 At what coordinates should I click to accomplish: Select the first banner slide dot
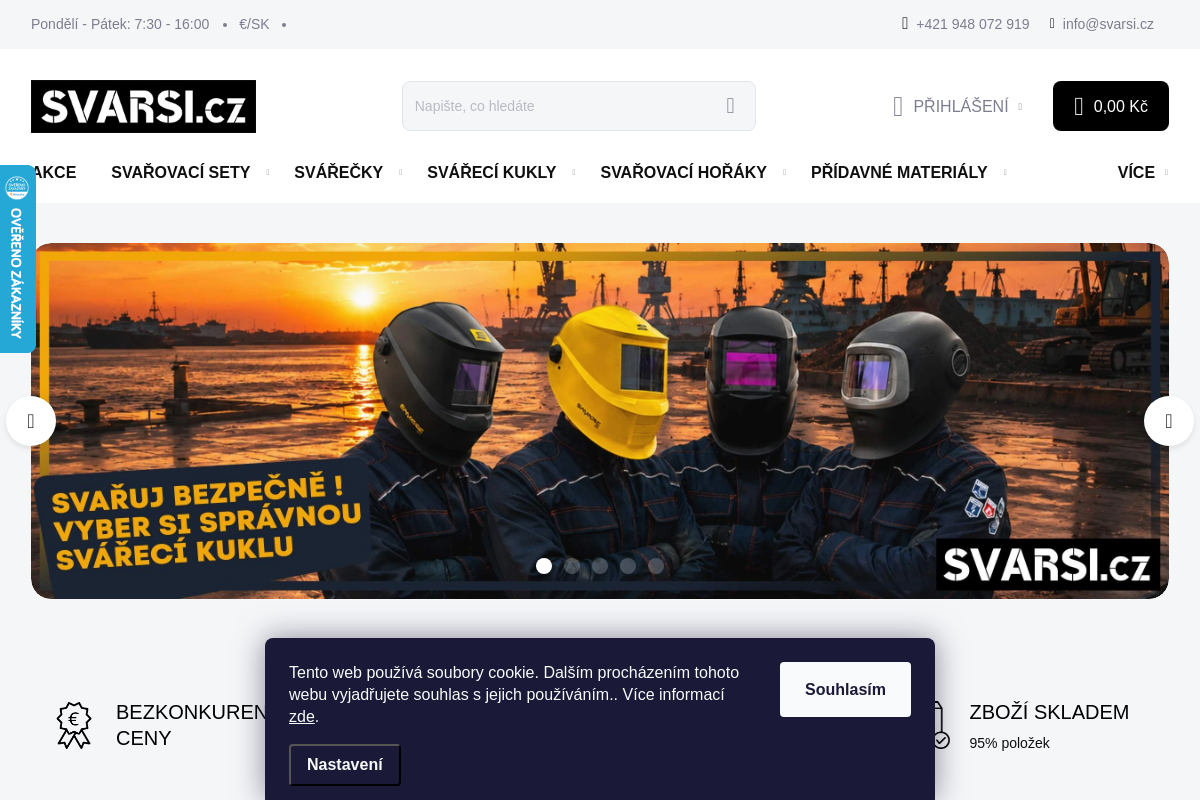coord(544,566)
